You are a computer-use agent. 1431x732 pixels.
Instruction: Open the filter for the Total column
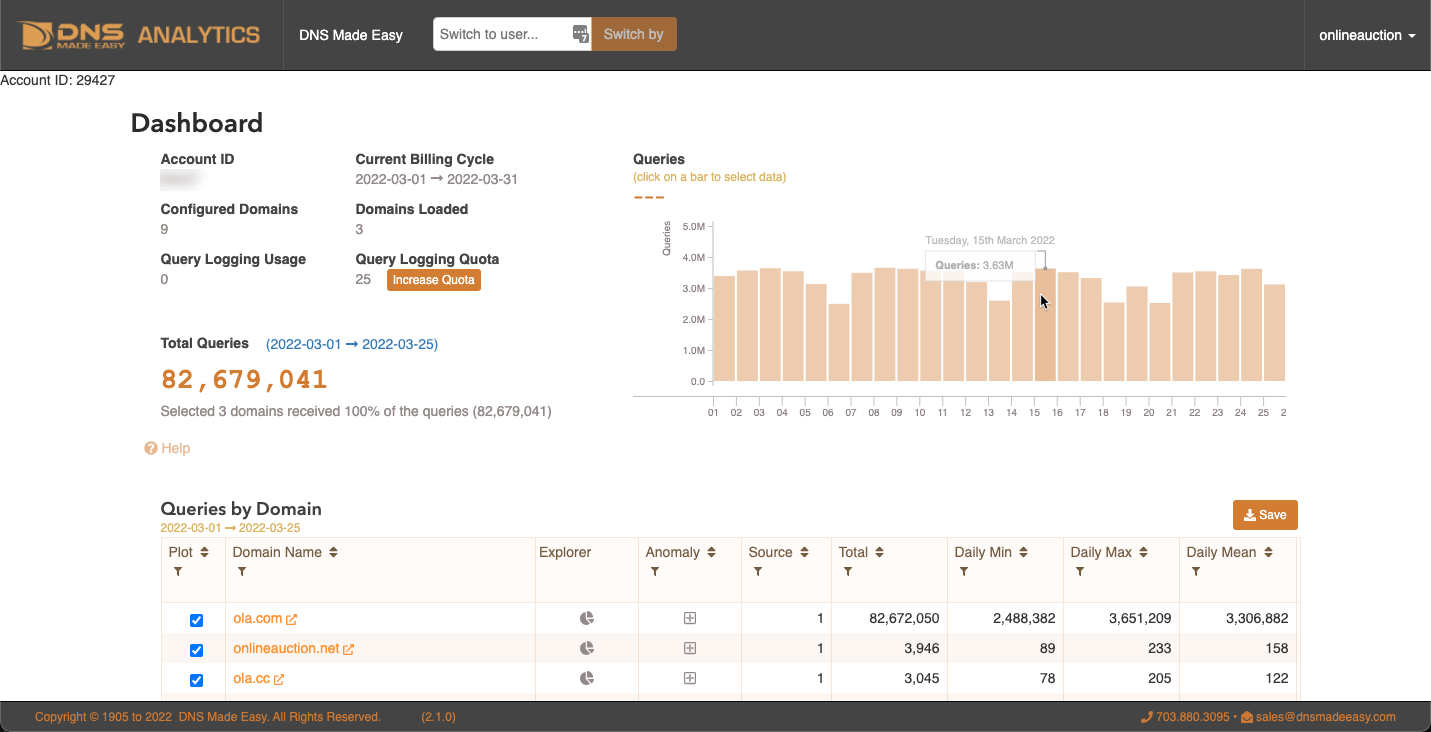coord(848,572)
